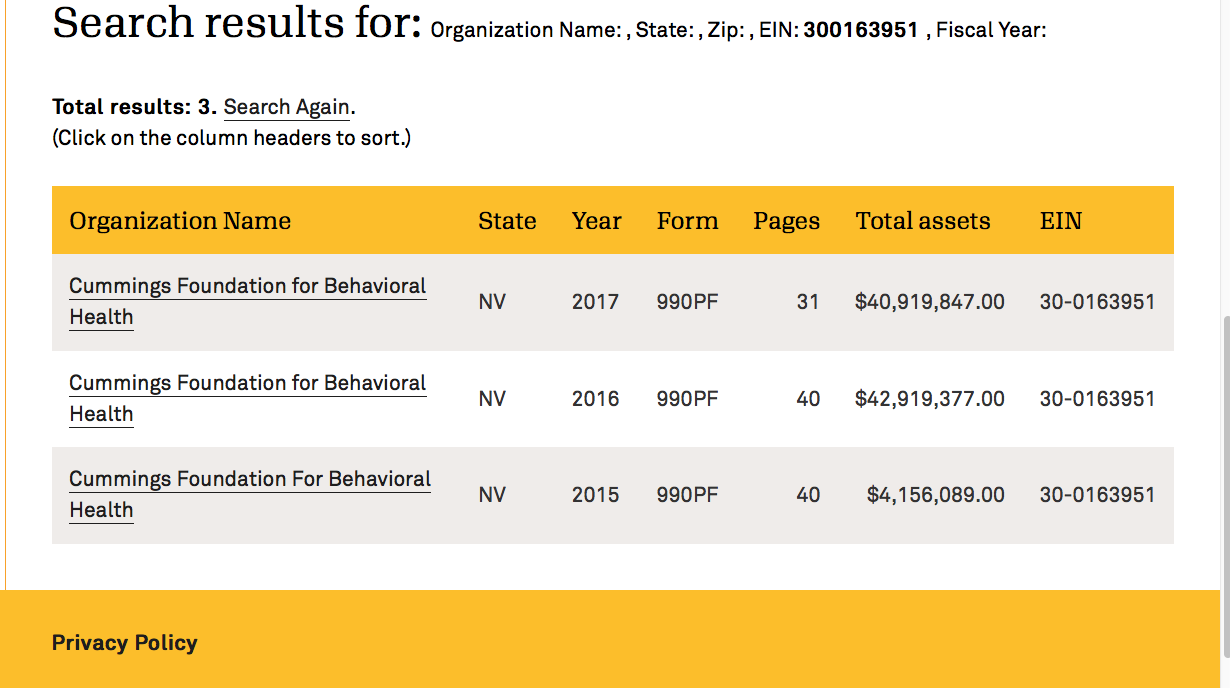Sort results by State column header
Image resolution: width=1230 pixels, height=688 pixels.
coord(507,221)
